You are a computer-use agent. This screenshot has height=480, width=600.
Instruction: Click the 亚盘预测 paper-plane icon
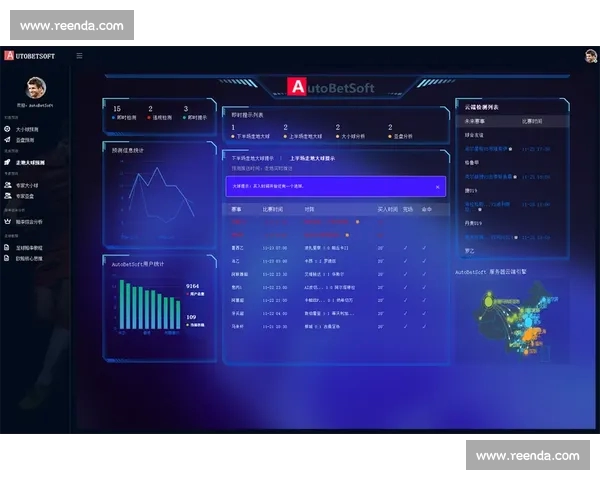(7, 140)
